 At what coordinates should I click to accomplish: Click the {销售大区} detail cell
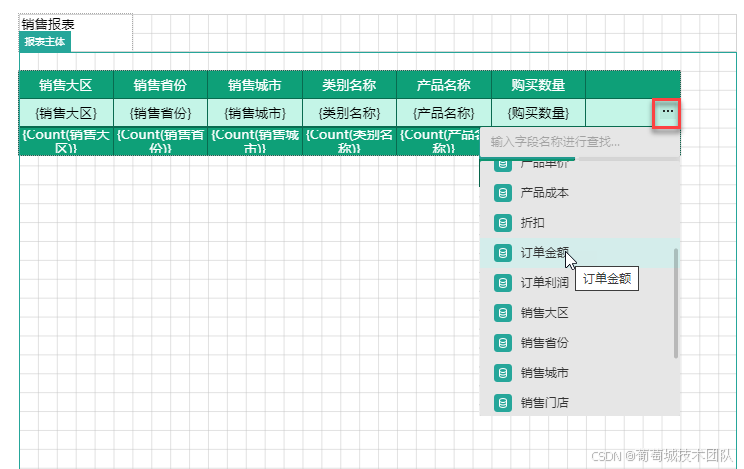pos(66,113)
